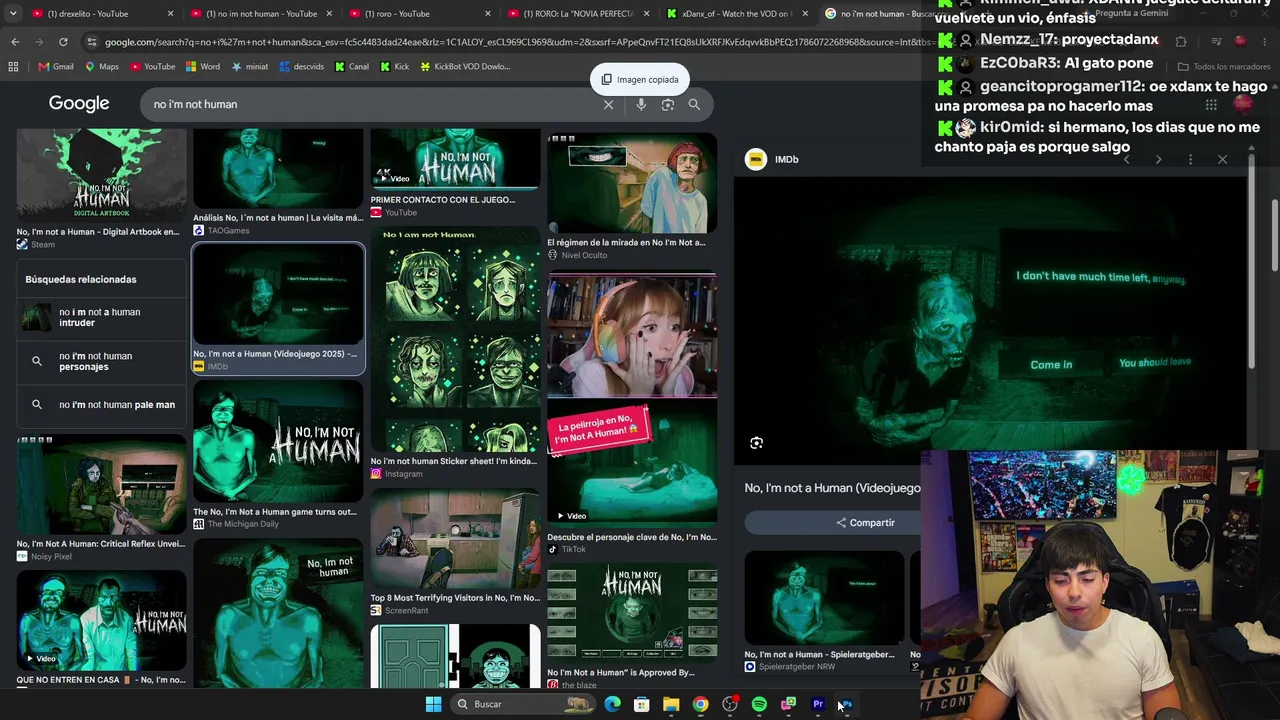Select the IMDb 'Videojuego 2025' image result
Image resolution: width=1280 pixels, height=720 pixels.
coord(278,308)
